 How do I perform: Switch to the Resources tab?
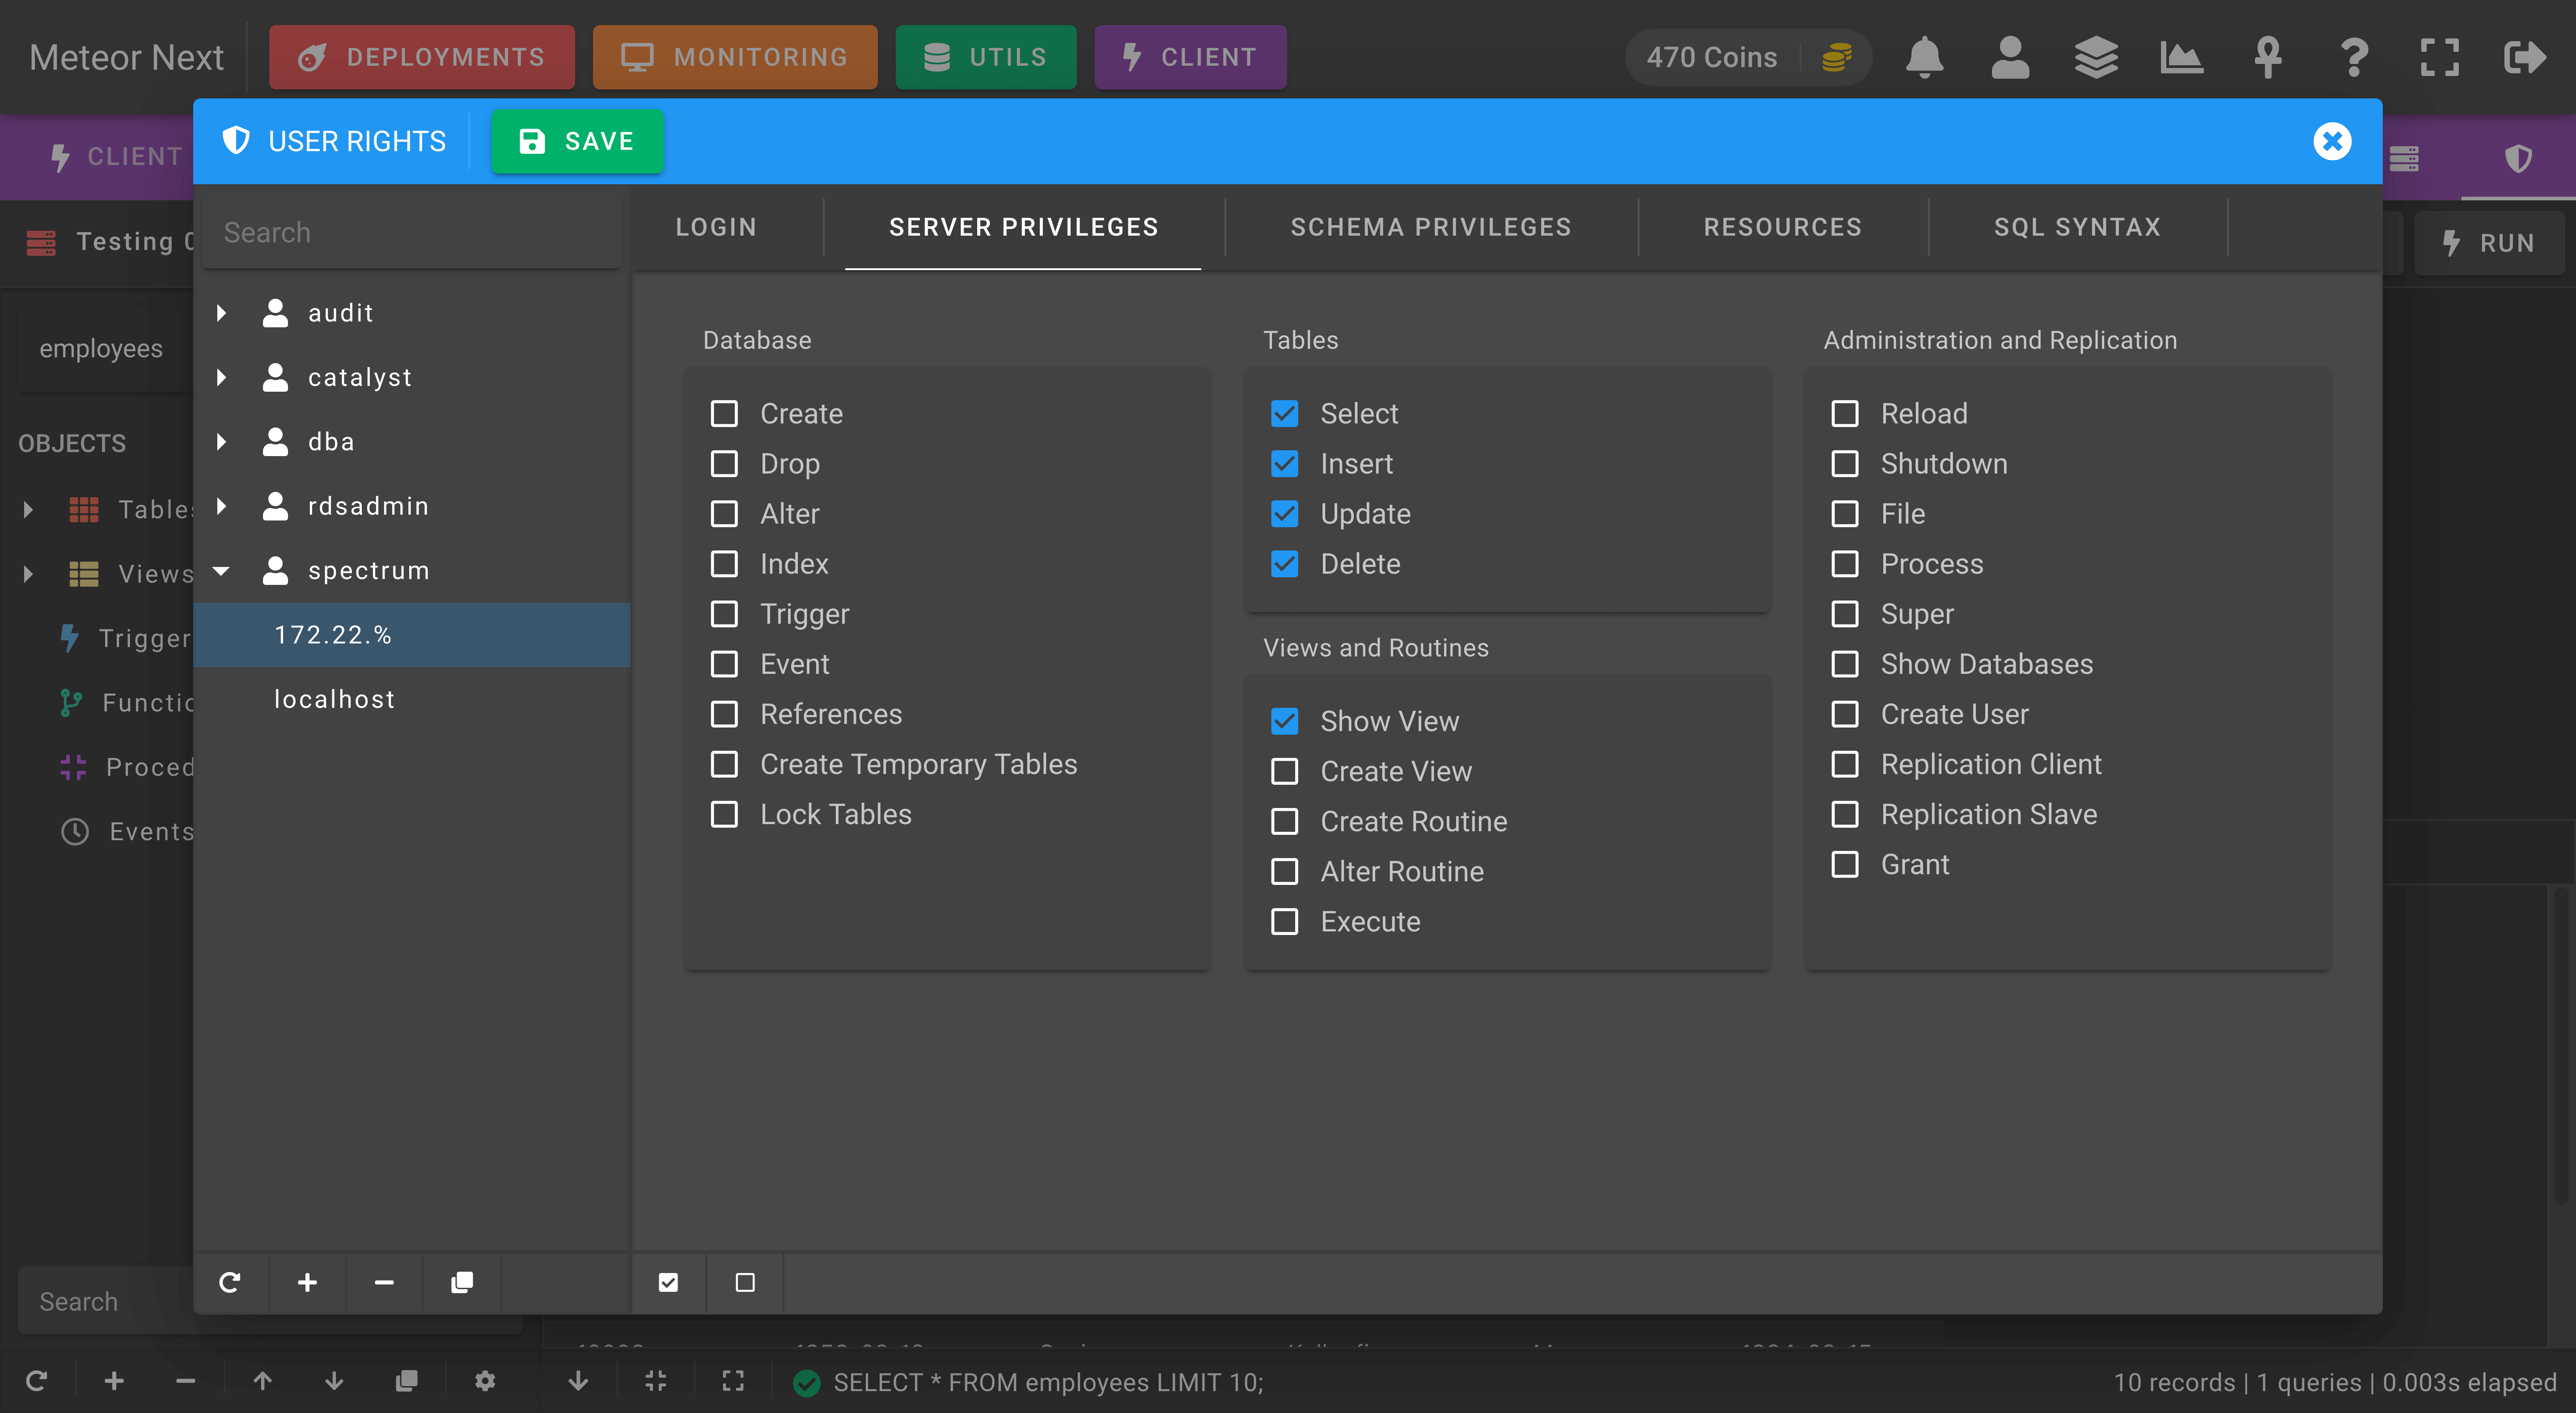pyautogui.click(x=1783, y=227)
